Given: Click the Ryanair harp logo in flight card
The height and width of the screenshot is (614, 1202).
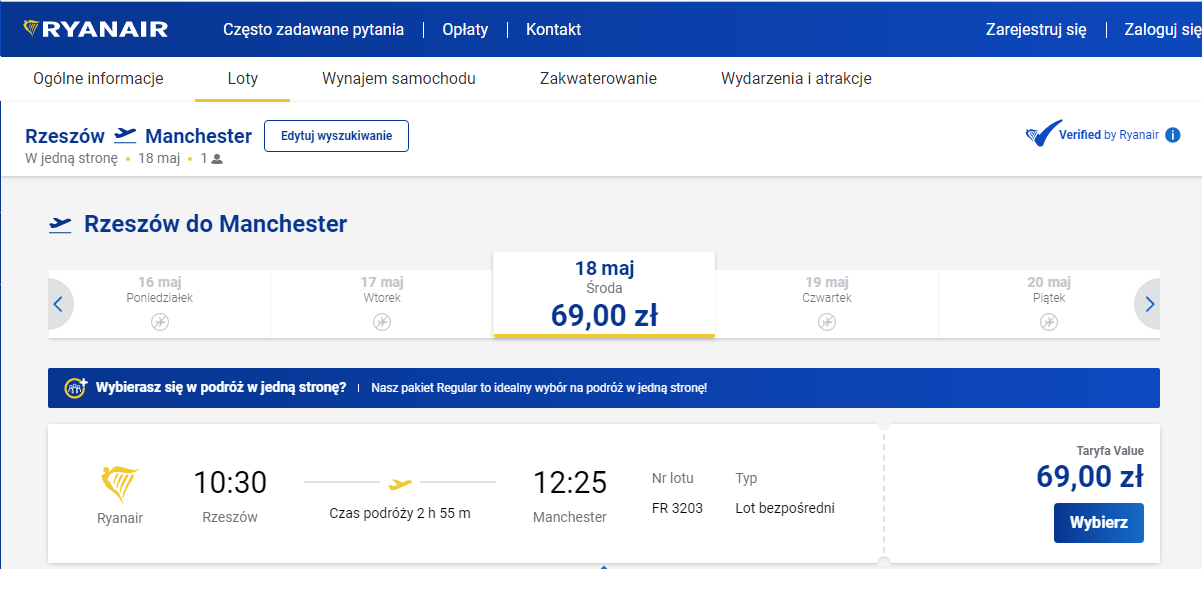Looking at the screenshot, I should [x=120, y=485].
